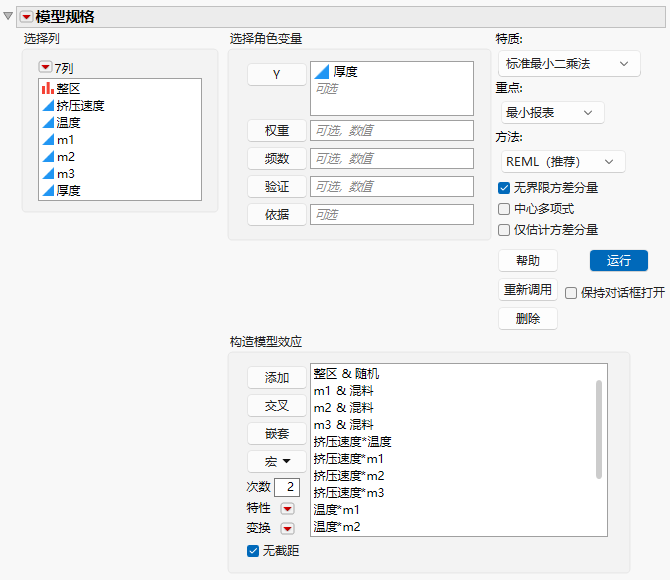Click the 权重 optional numeric field
This screenshot has height=580, width=670.
point(392,130)
